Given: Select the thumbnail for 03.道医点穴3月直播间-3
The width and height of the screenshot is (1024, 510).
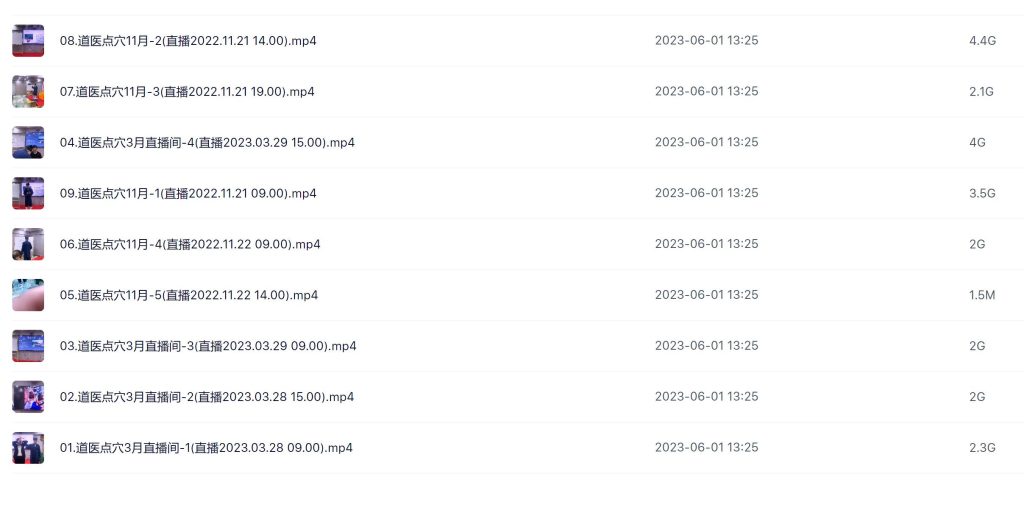Looking at the screenshot, I should click(28, 347).
